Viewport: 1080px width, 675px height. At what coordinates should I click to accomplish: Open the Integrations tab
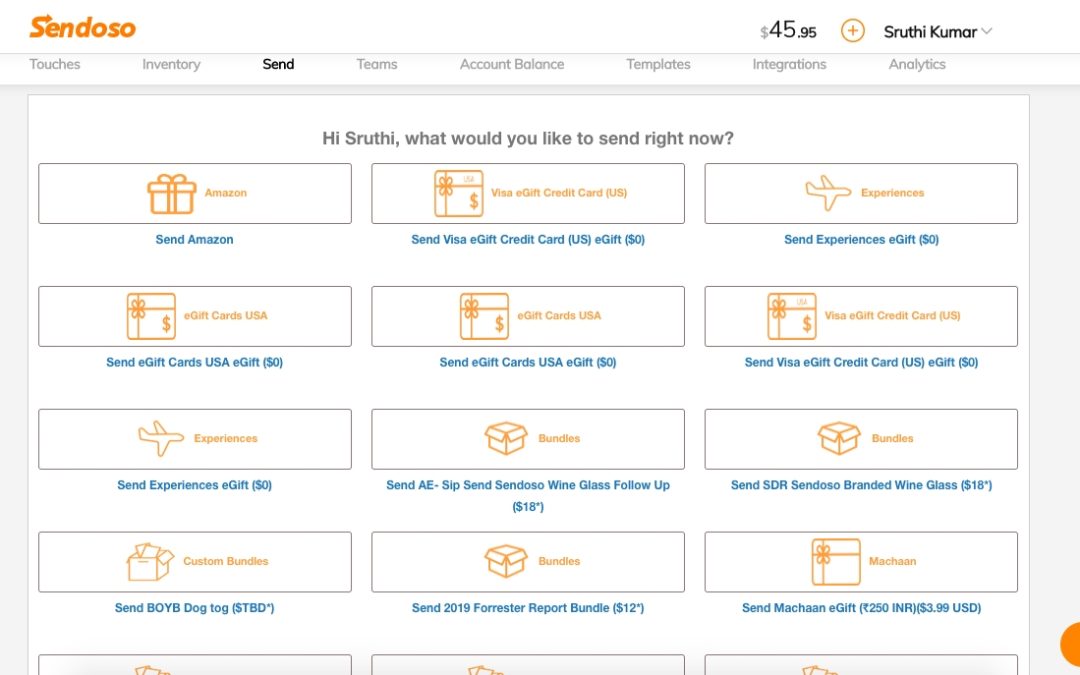pyautogui.click(x=789, y=64)
